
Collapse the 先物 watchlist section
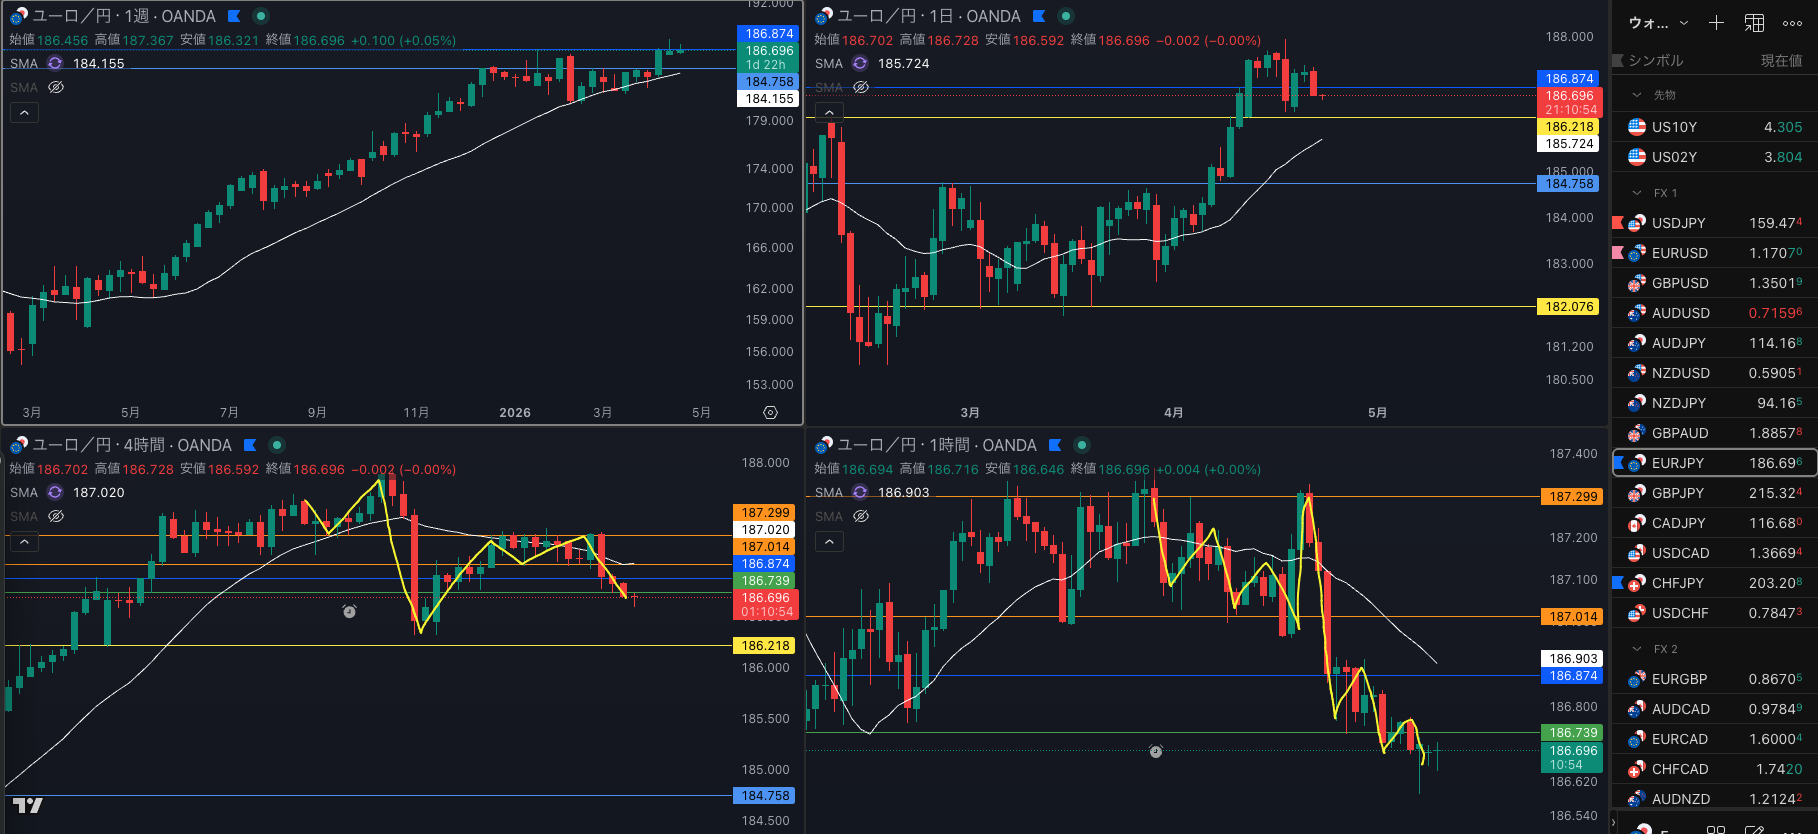point(1637,95)
